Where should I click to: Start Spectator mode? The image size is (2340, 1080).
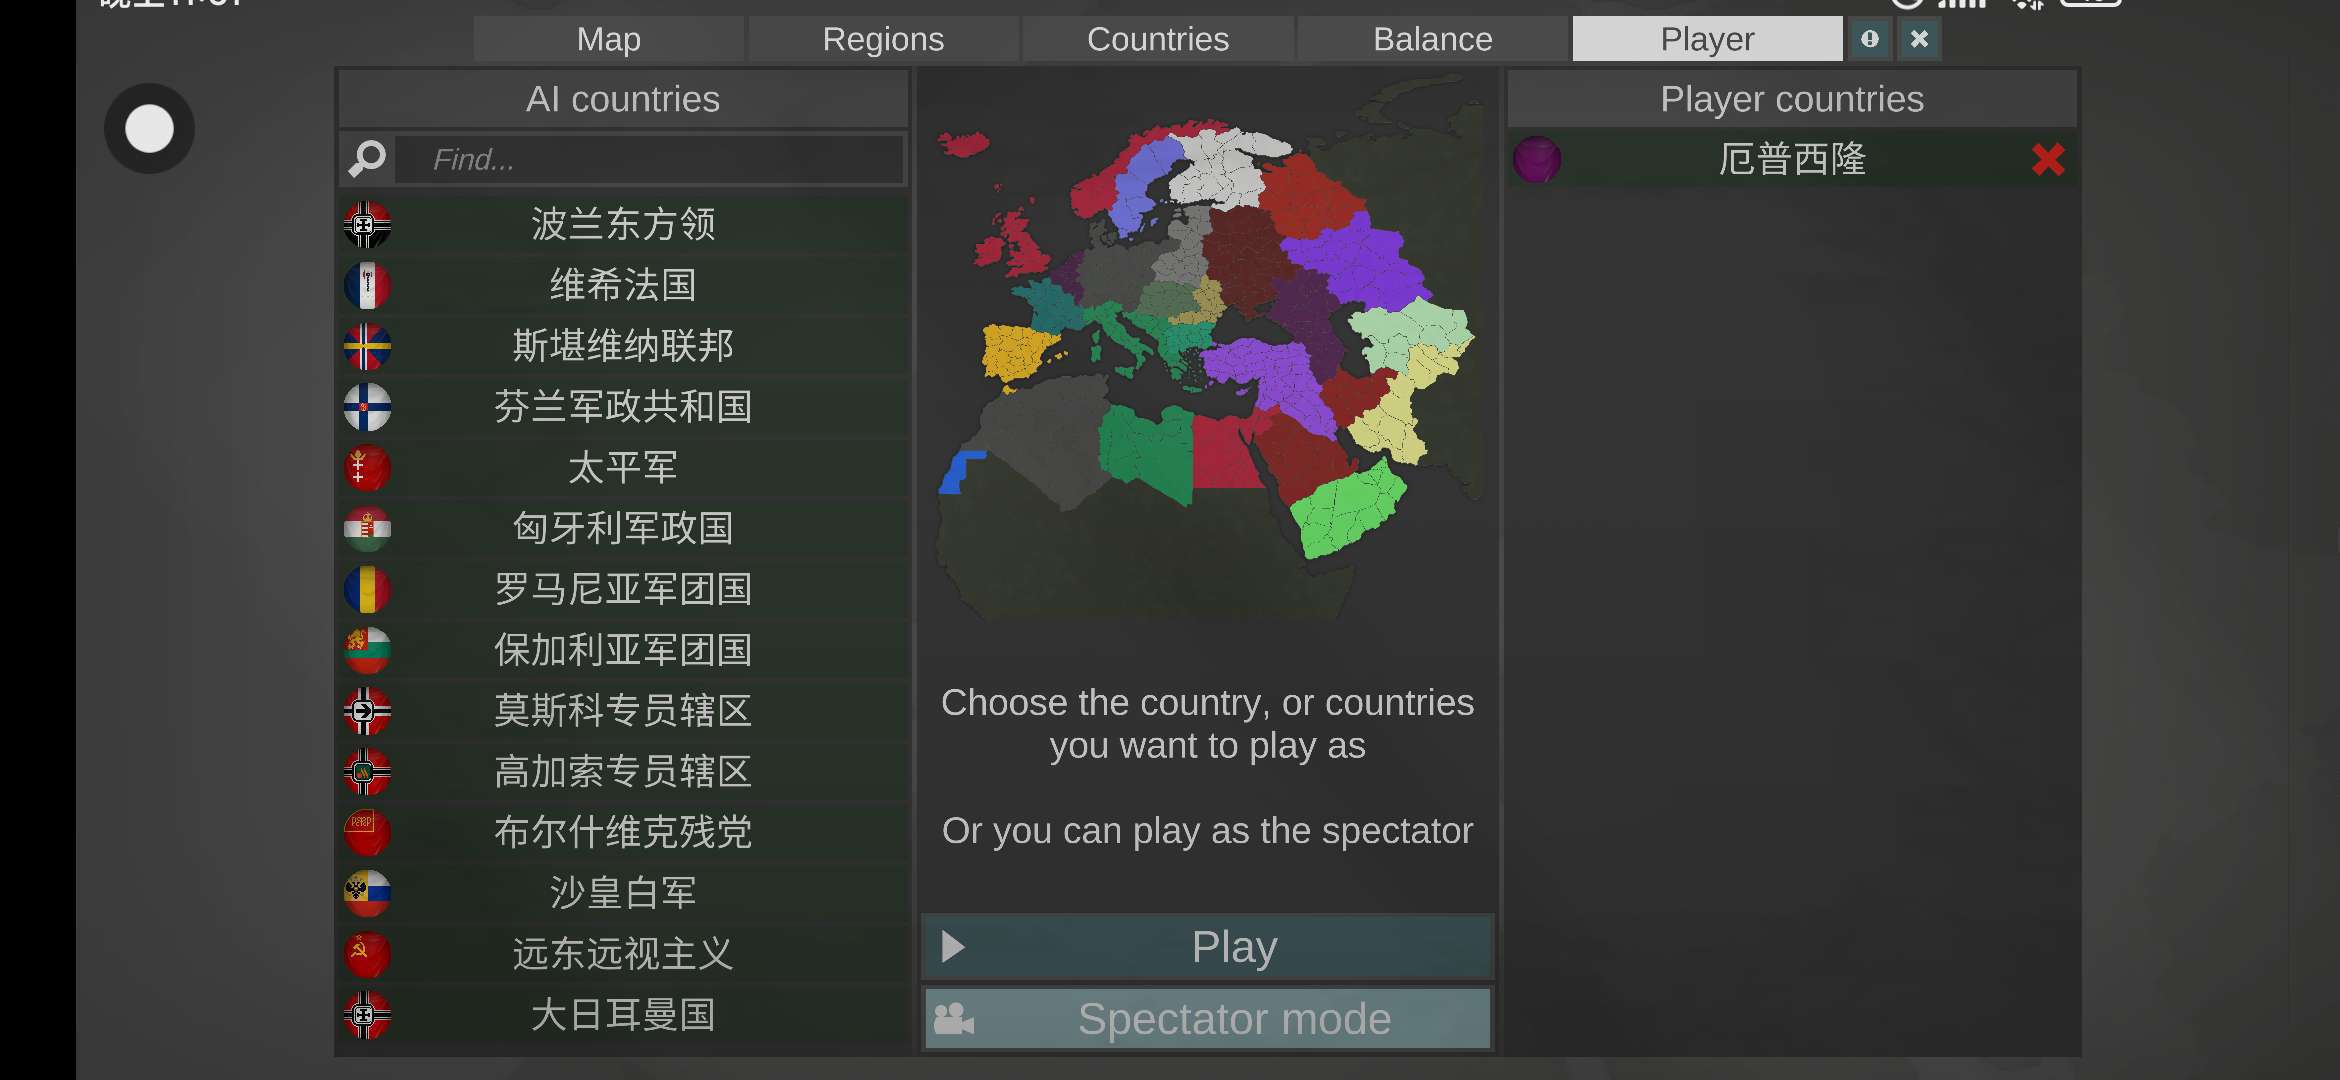pyautogui.click(x=1207, y=1019)
